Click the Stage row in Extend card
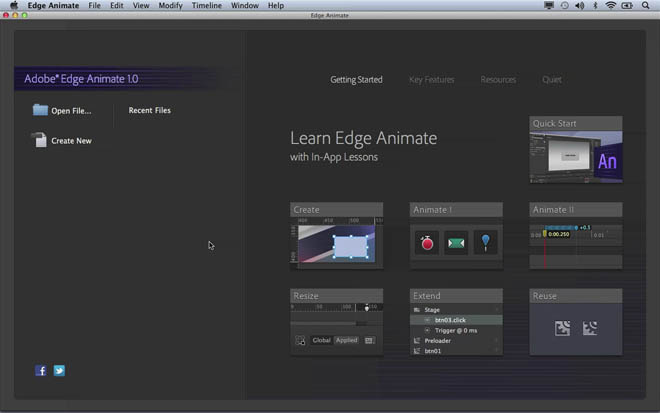This screenshot has height=413, width=660. (x=456, y=310)
